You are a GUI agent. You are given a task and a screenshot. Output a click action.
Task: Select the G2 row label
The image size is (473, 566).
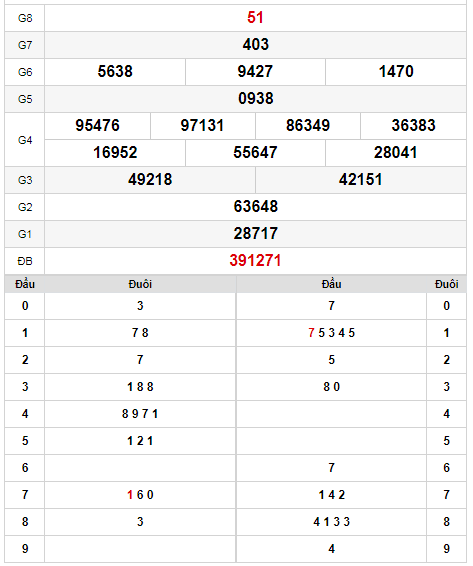[x=25, y=207]
